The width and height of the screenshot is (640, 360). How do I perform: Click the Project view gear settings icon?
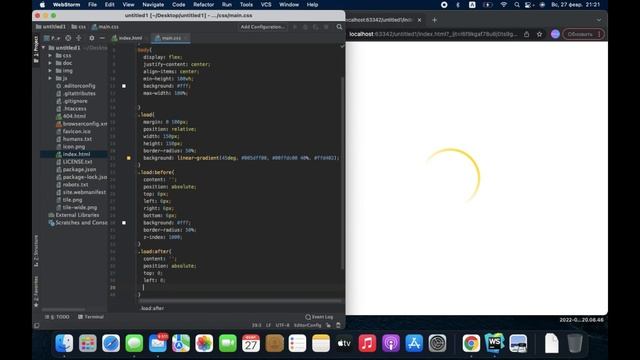[x=91, y=38]
